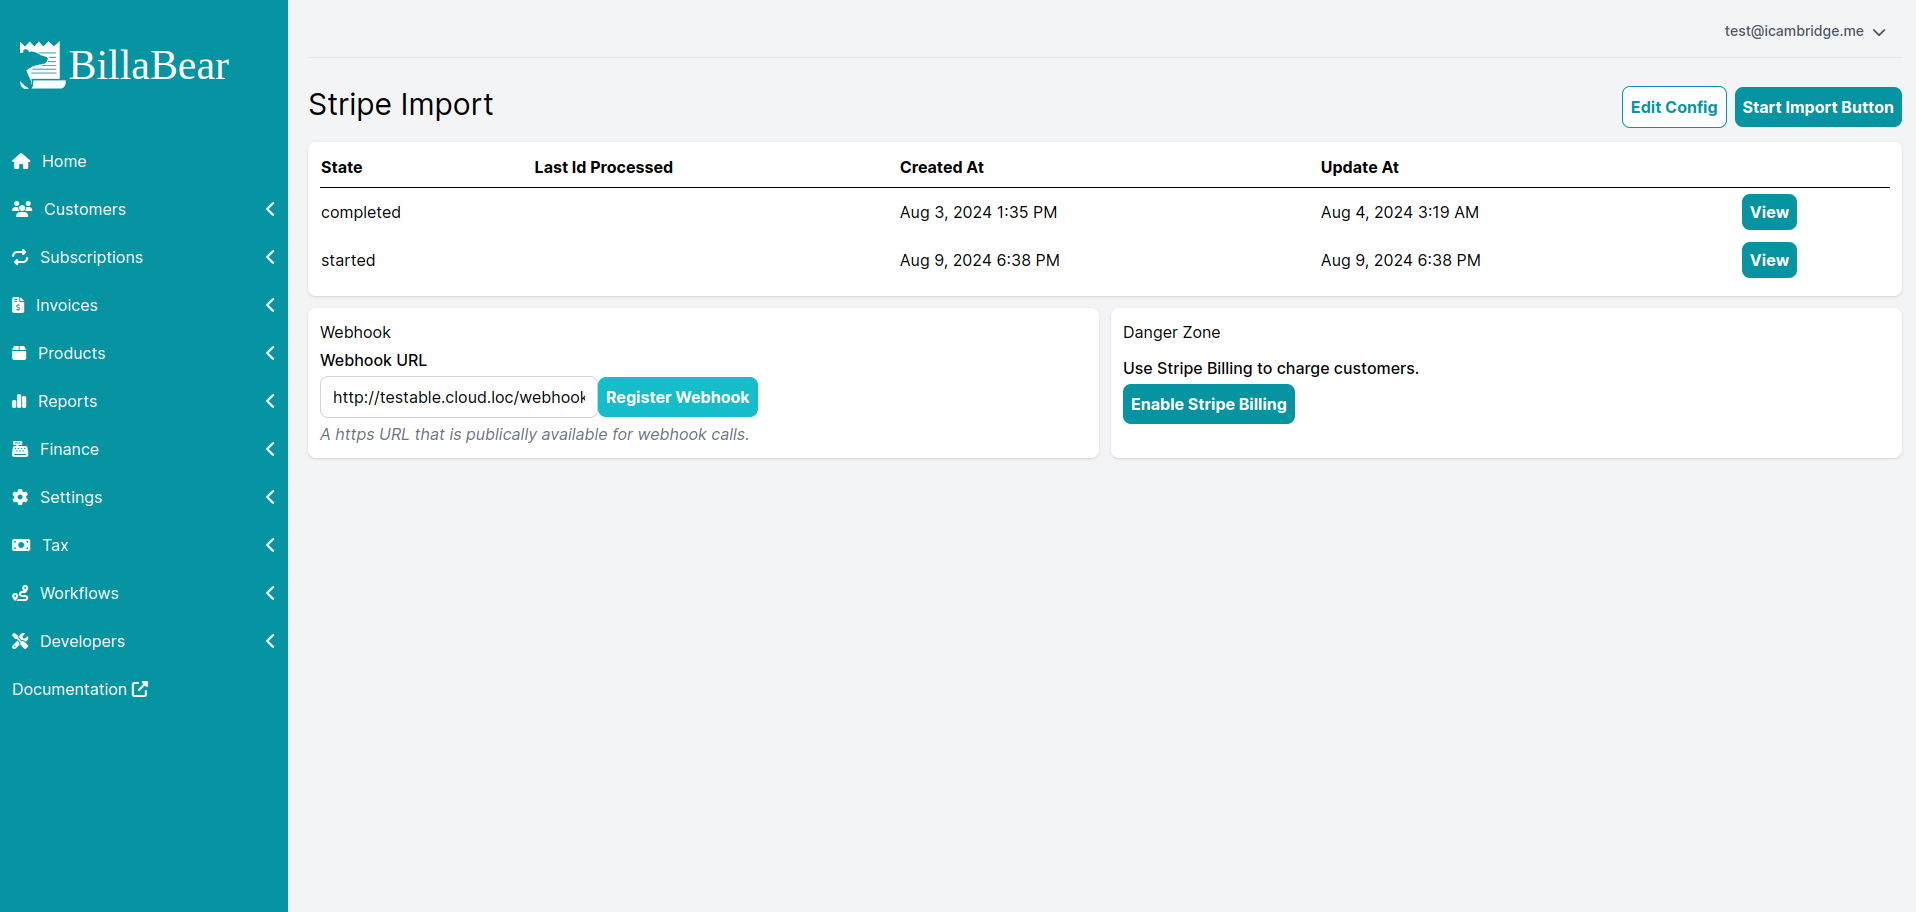This screenshot has width=1916, height=912.
Task: Select the Settings gear icon
Action: [21, 497]
